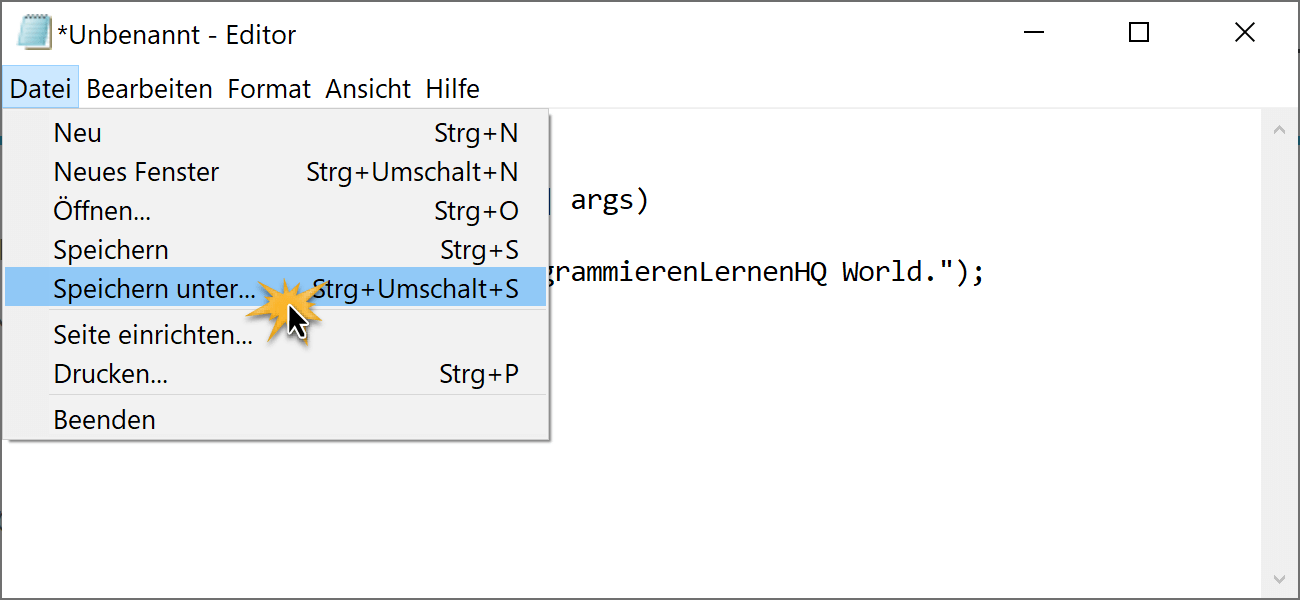
Task: Click the scrollbar down arrow
Action: pos(1278,579)
